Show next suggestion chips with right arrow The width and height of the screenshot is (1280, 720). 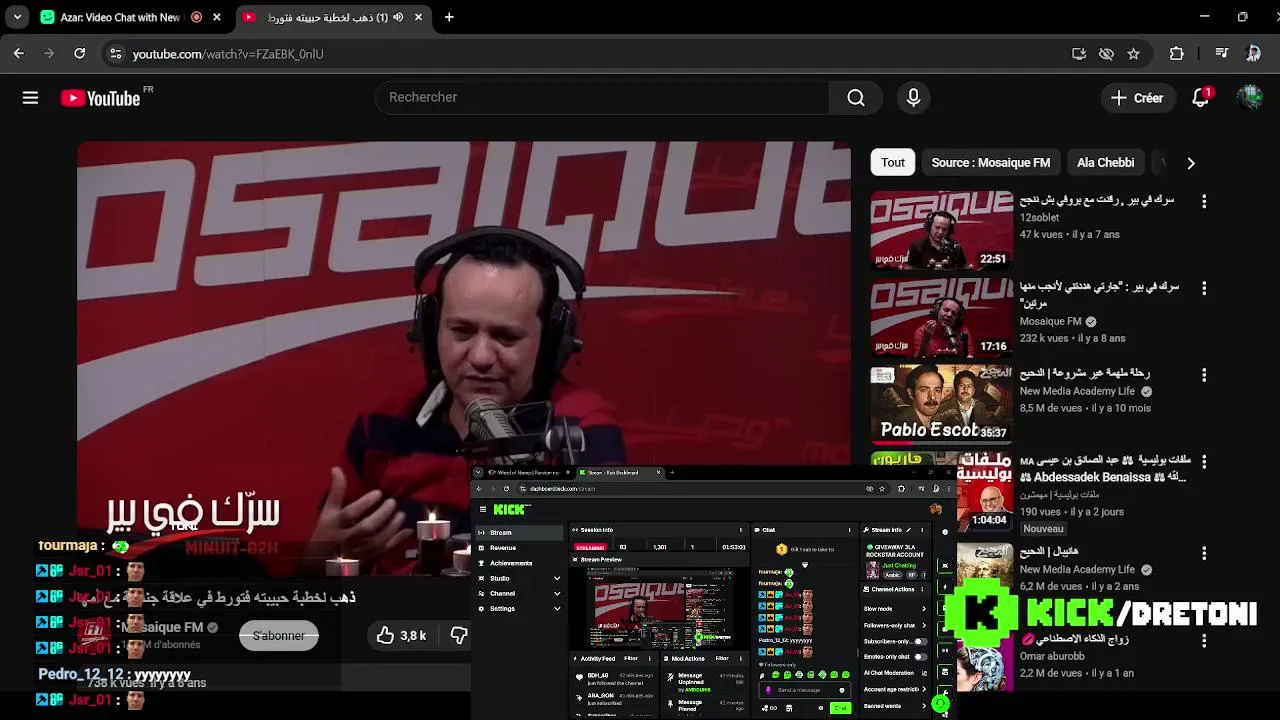(x=1190, y=163)
